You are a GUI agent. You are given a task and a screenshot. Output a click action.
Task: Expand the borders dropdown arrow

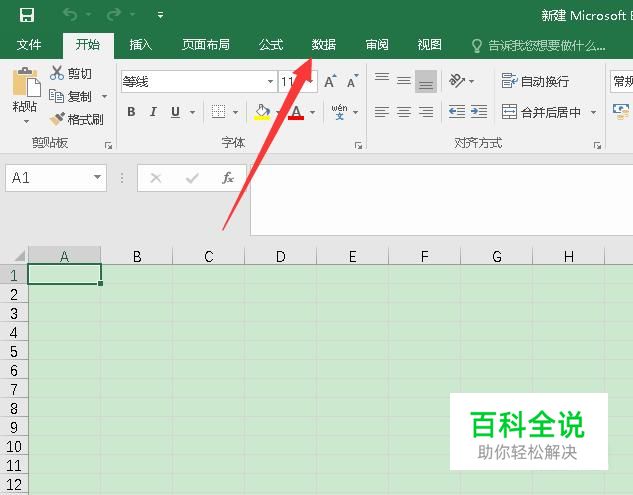coord(235,112)
